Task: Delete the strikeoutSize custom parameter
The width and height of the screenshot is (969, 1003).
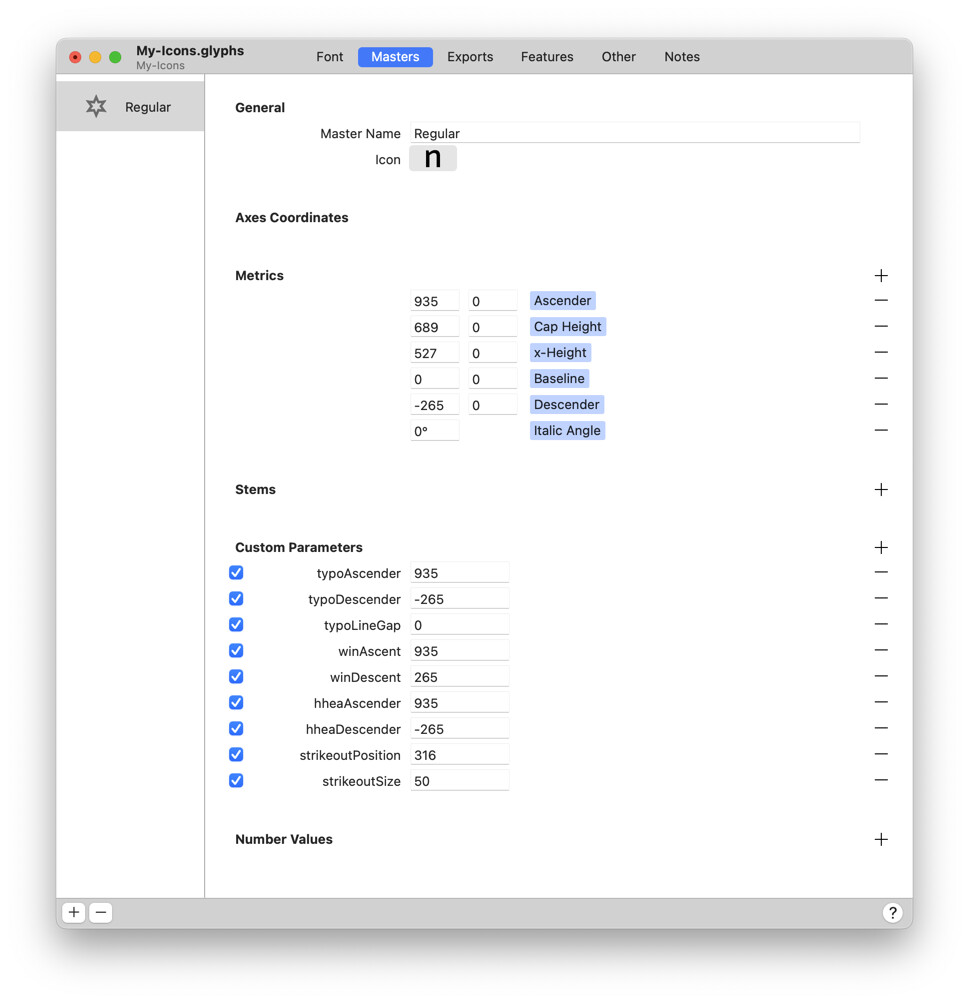Action: [881, 781]
